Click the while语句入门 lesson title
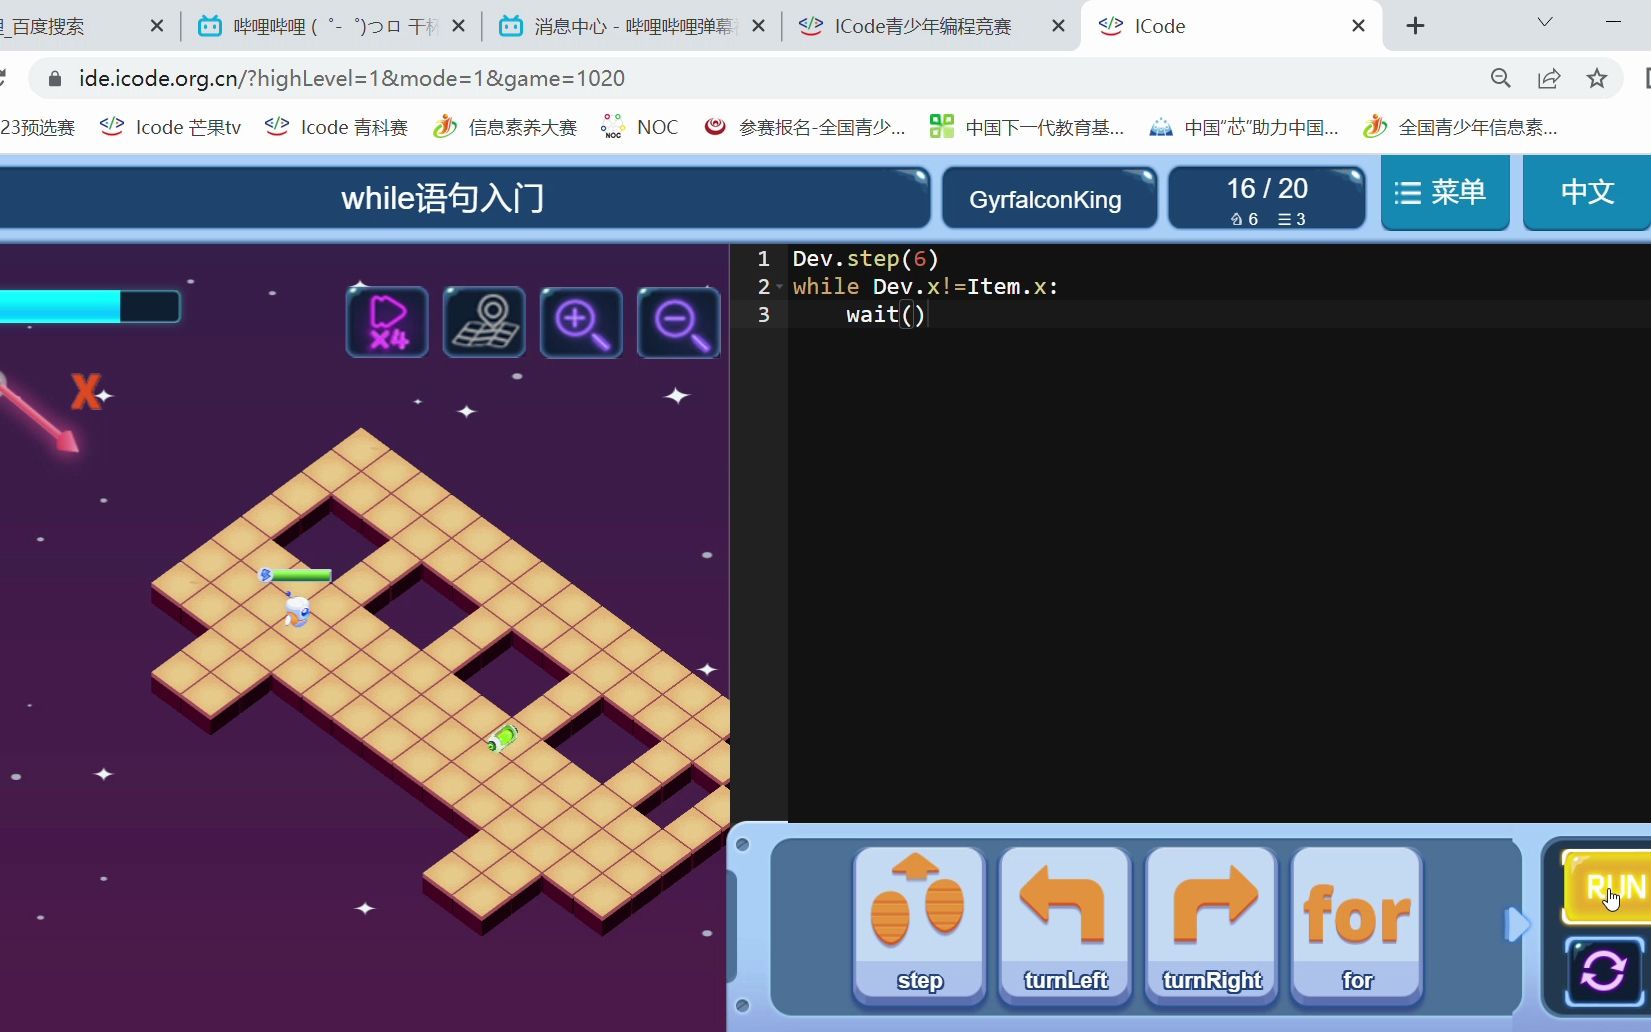 tap(443, 198)
